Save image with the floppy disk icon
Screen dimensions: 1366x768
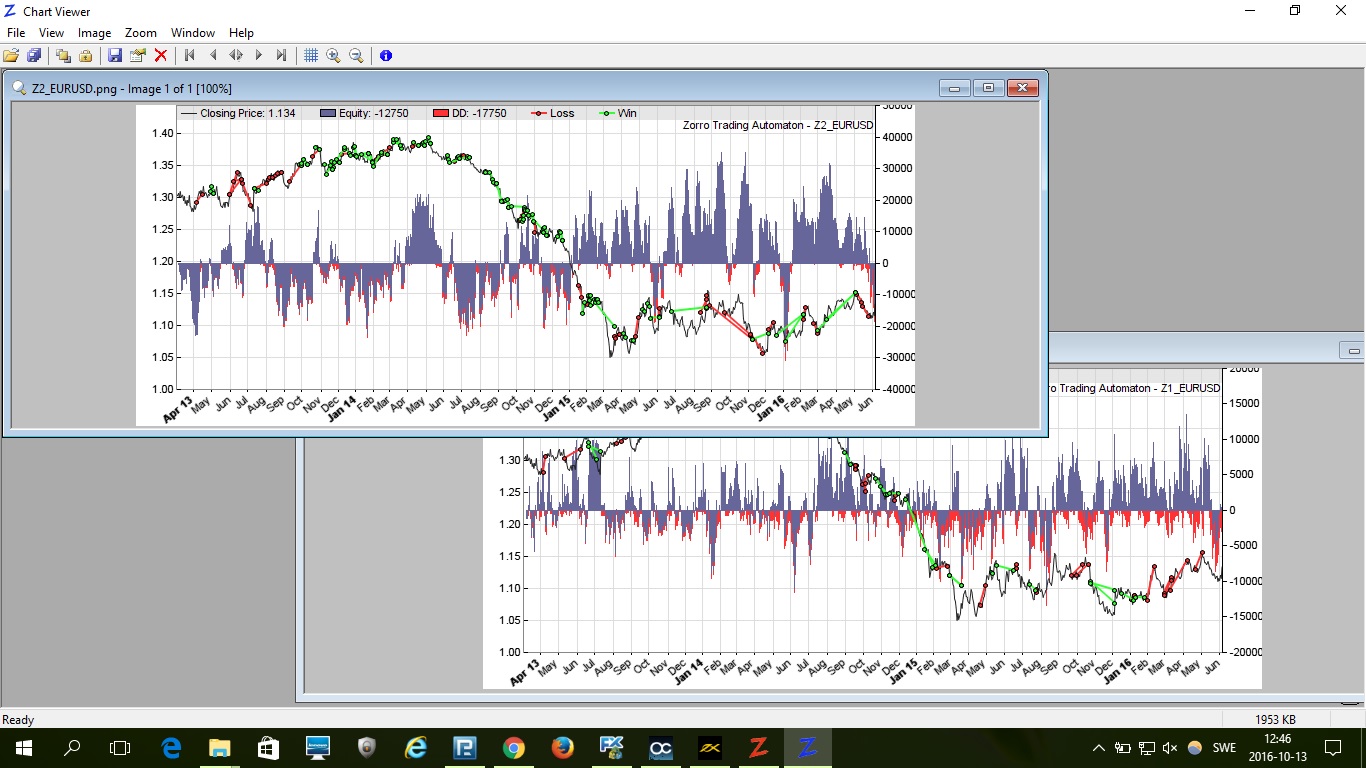pos(115,55)
